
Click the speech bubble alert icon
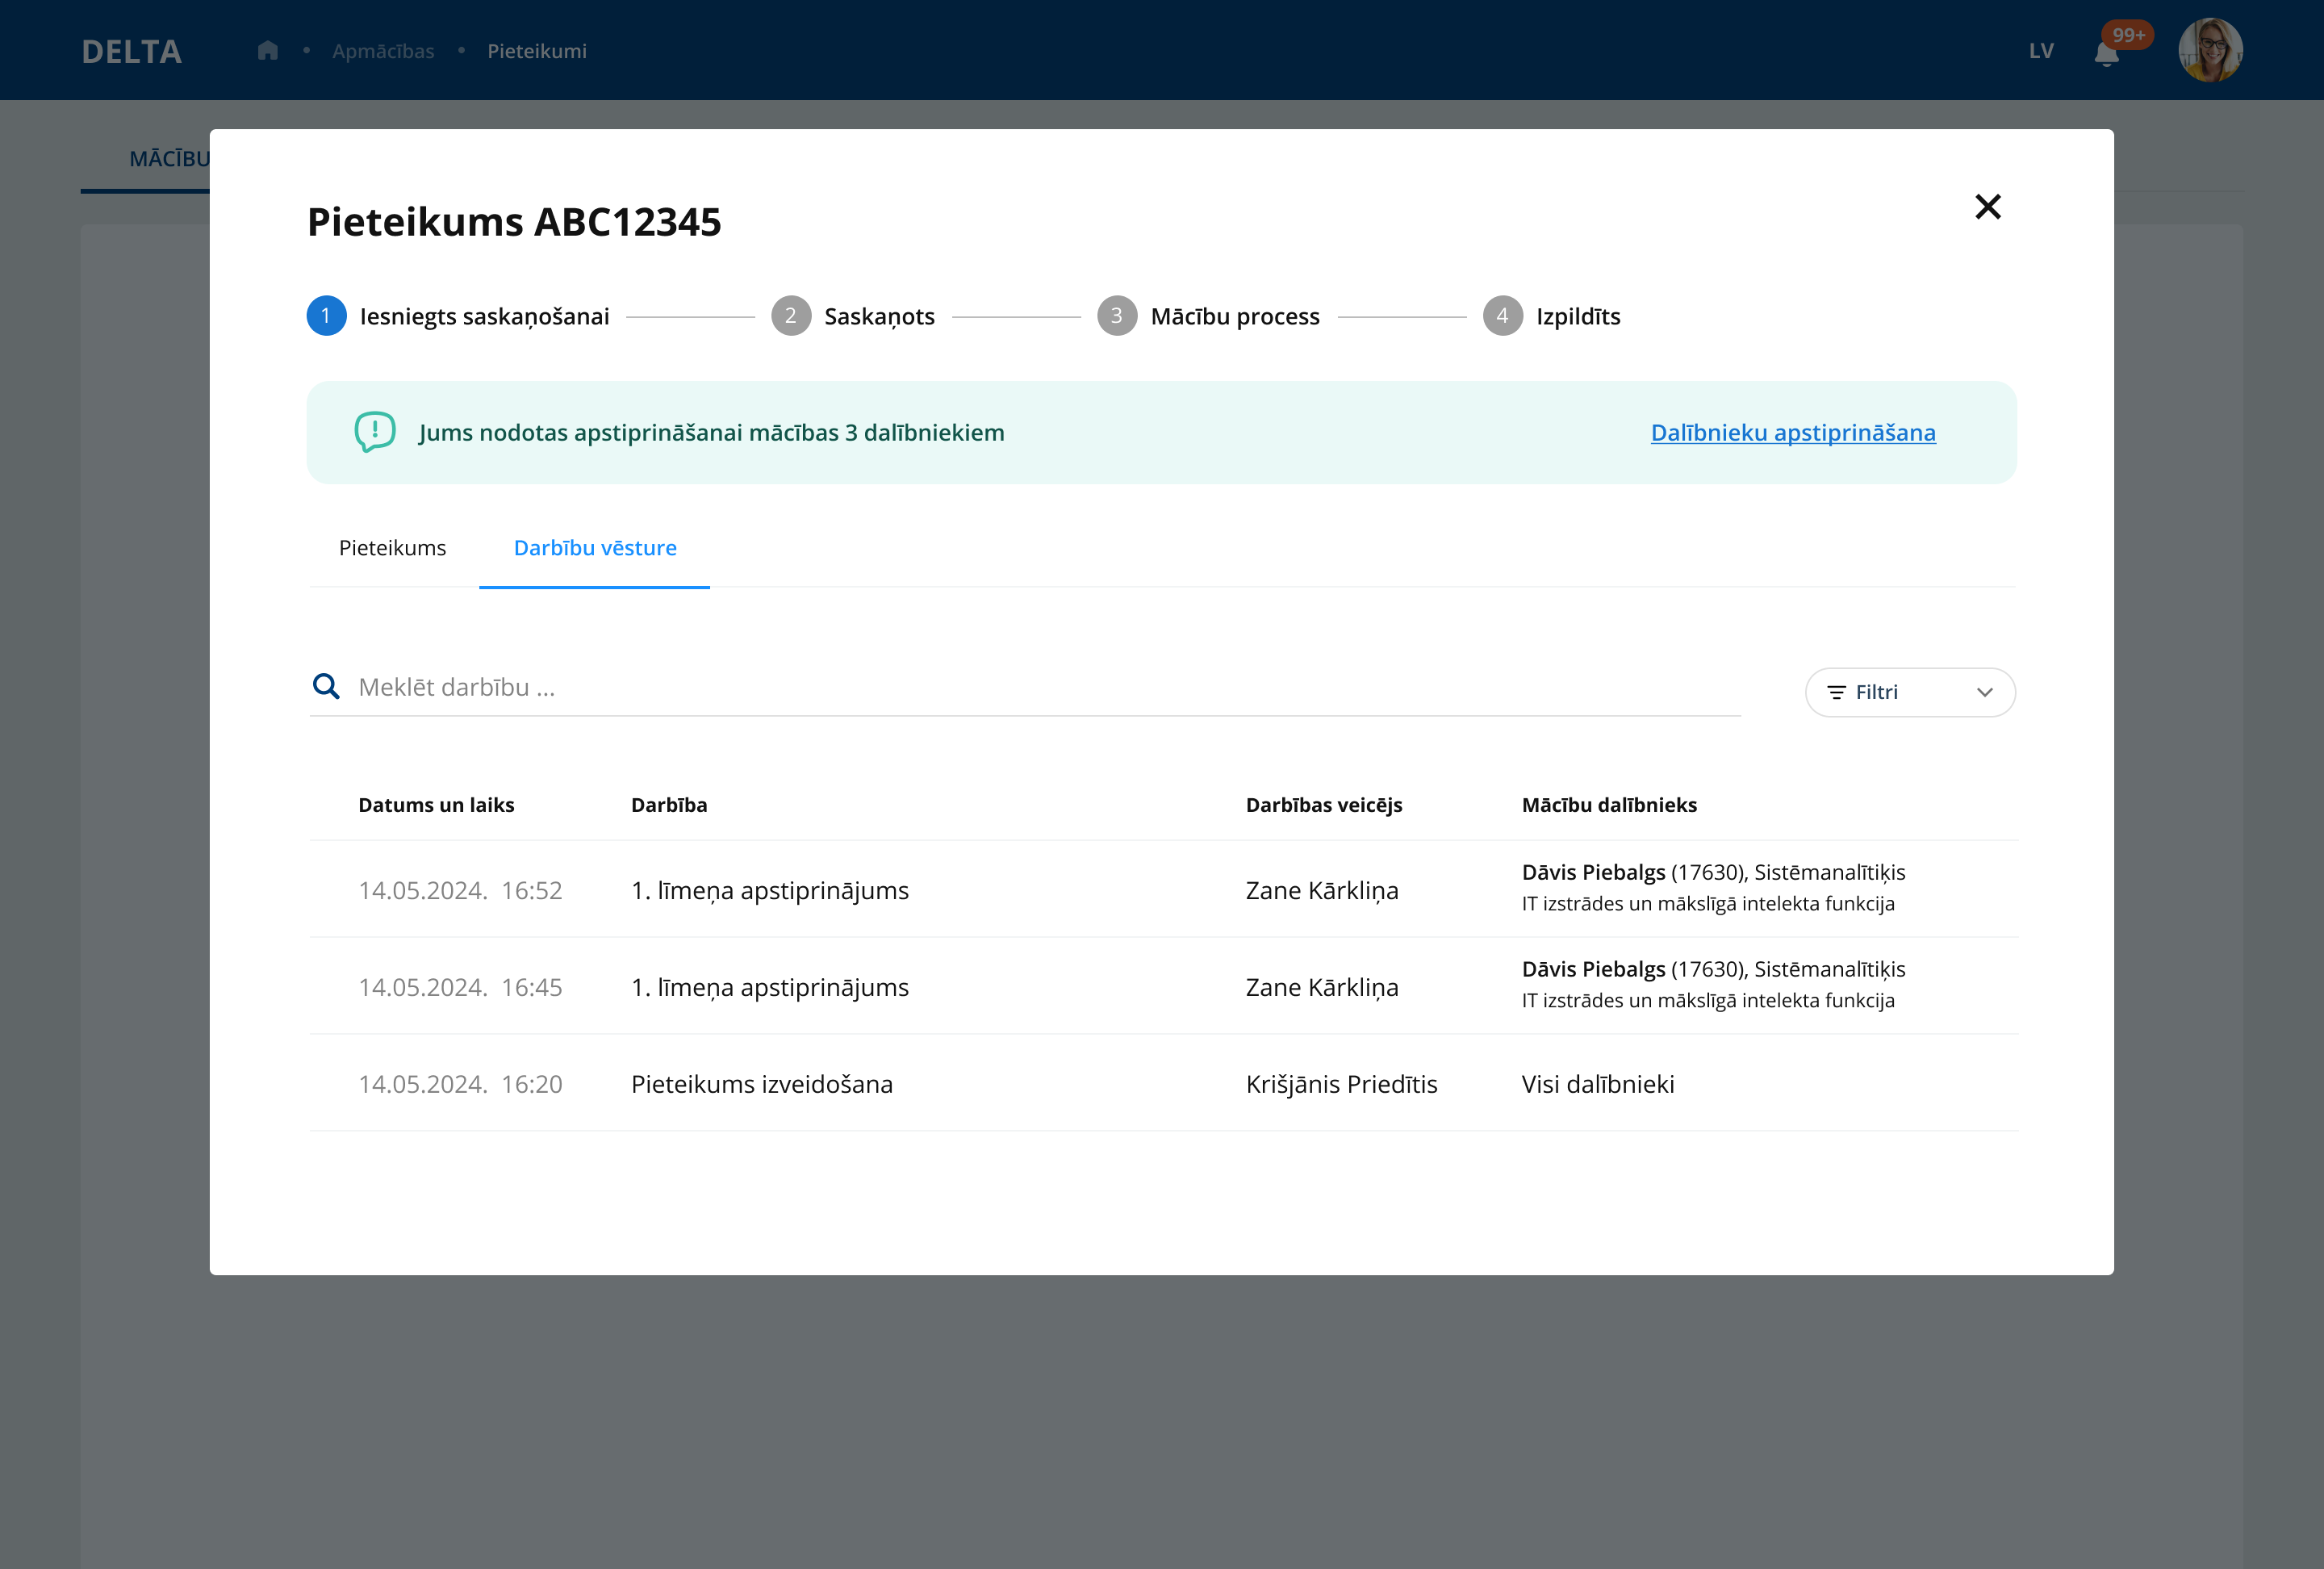[375, 432]
